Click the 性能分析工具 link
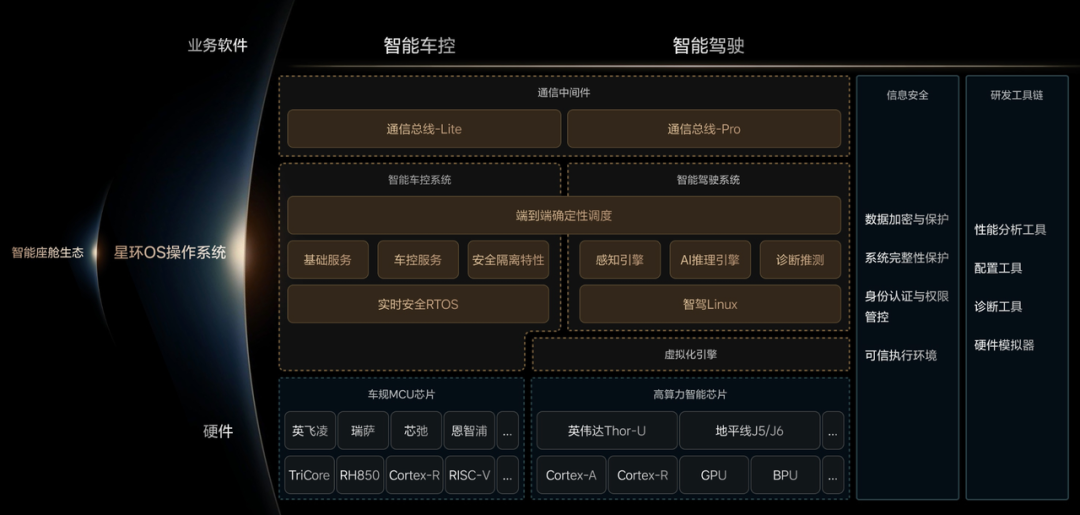 pyautogui.click(x=1010, y=229)
